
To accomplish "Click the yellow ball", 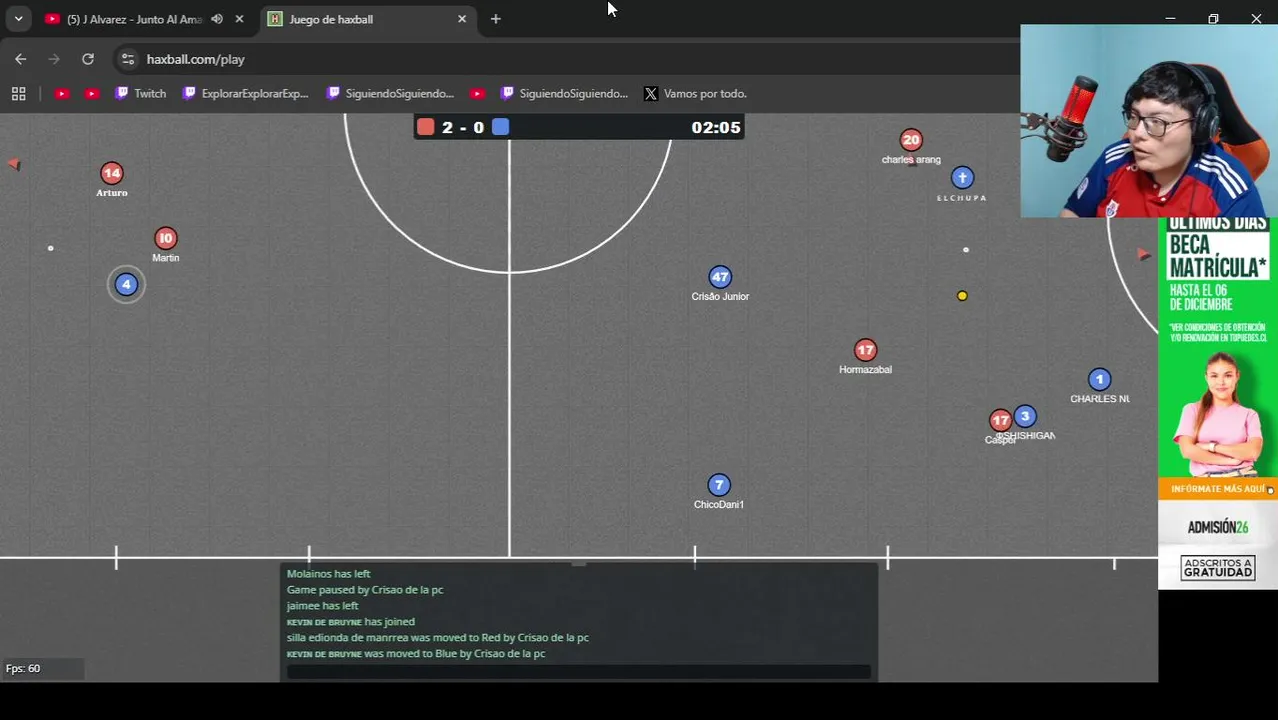I will point(962,296).
